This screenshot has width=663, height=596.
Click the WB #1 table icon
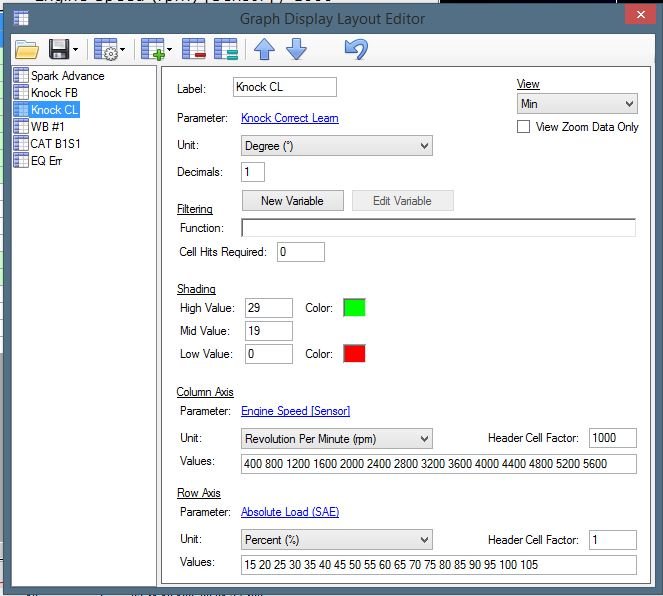pyautogui.click(x=21, y=126)
